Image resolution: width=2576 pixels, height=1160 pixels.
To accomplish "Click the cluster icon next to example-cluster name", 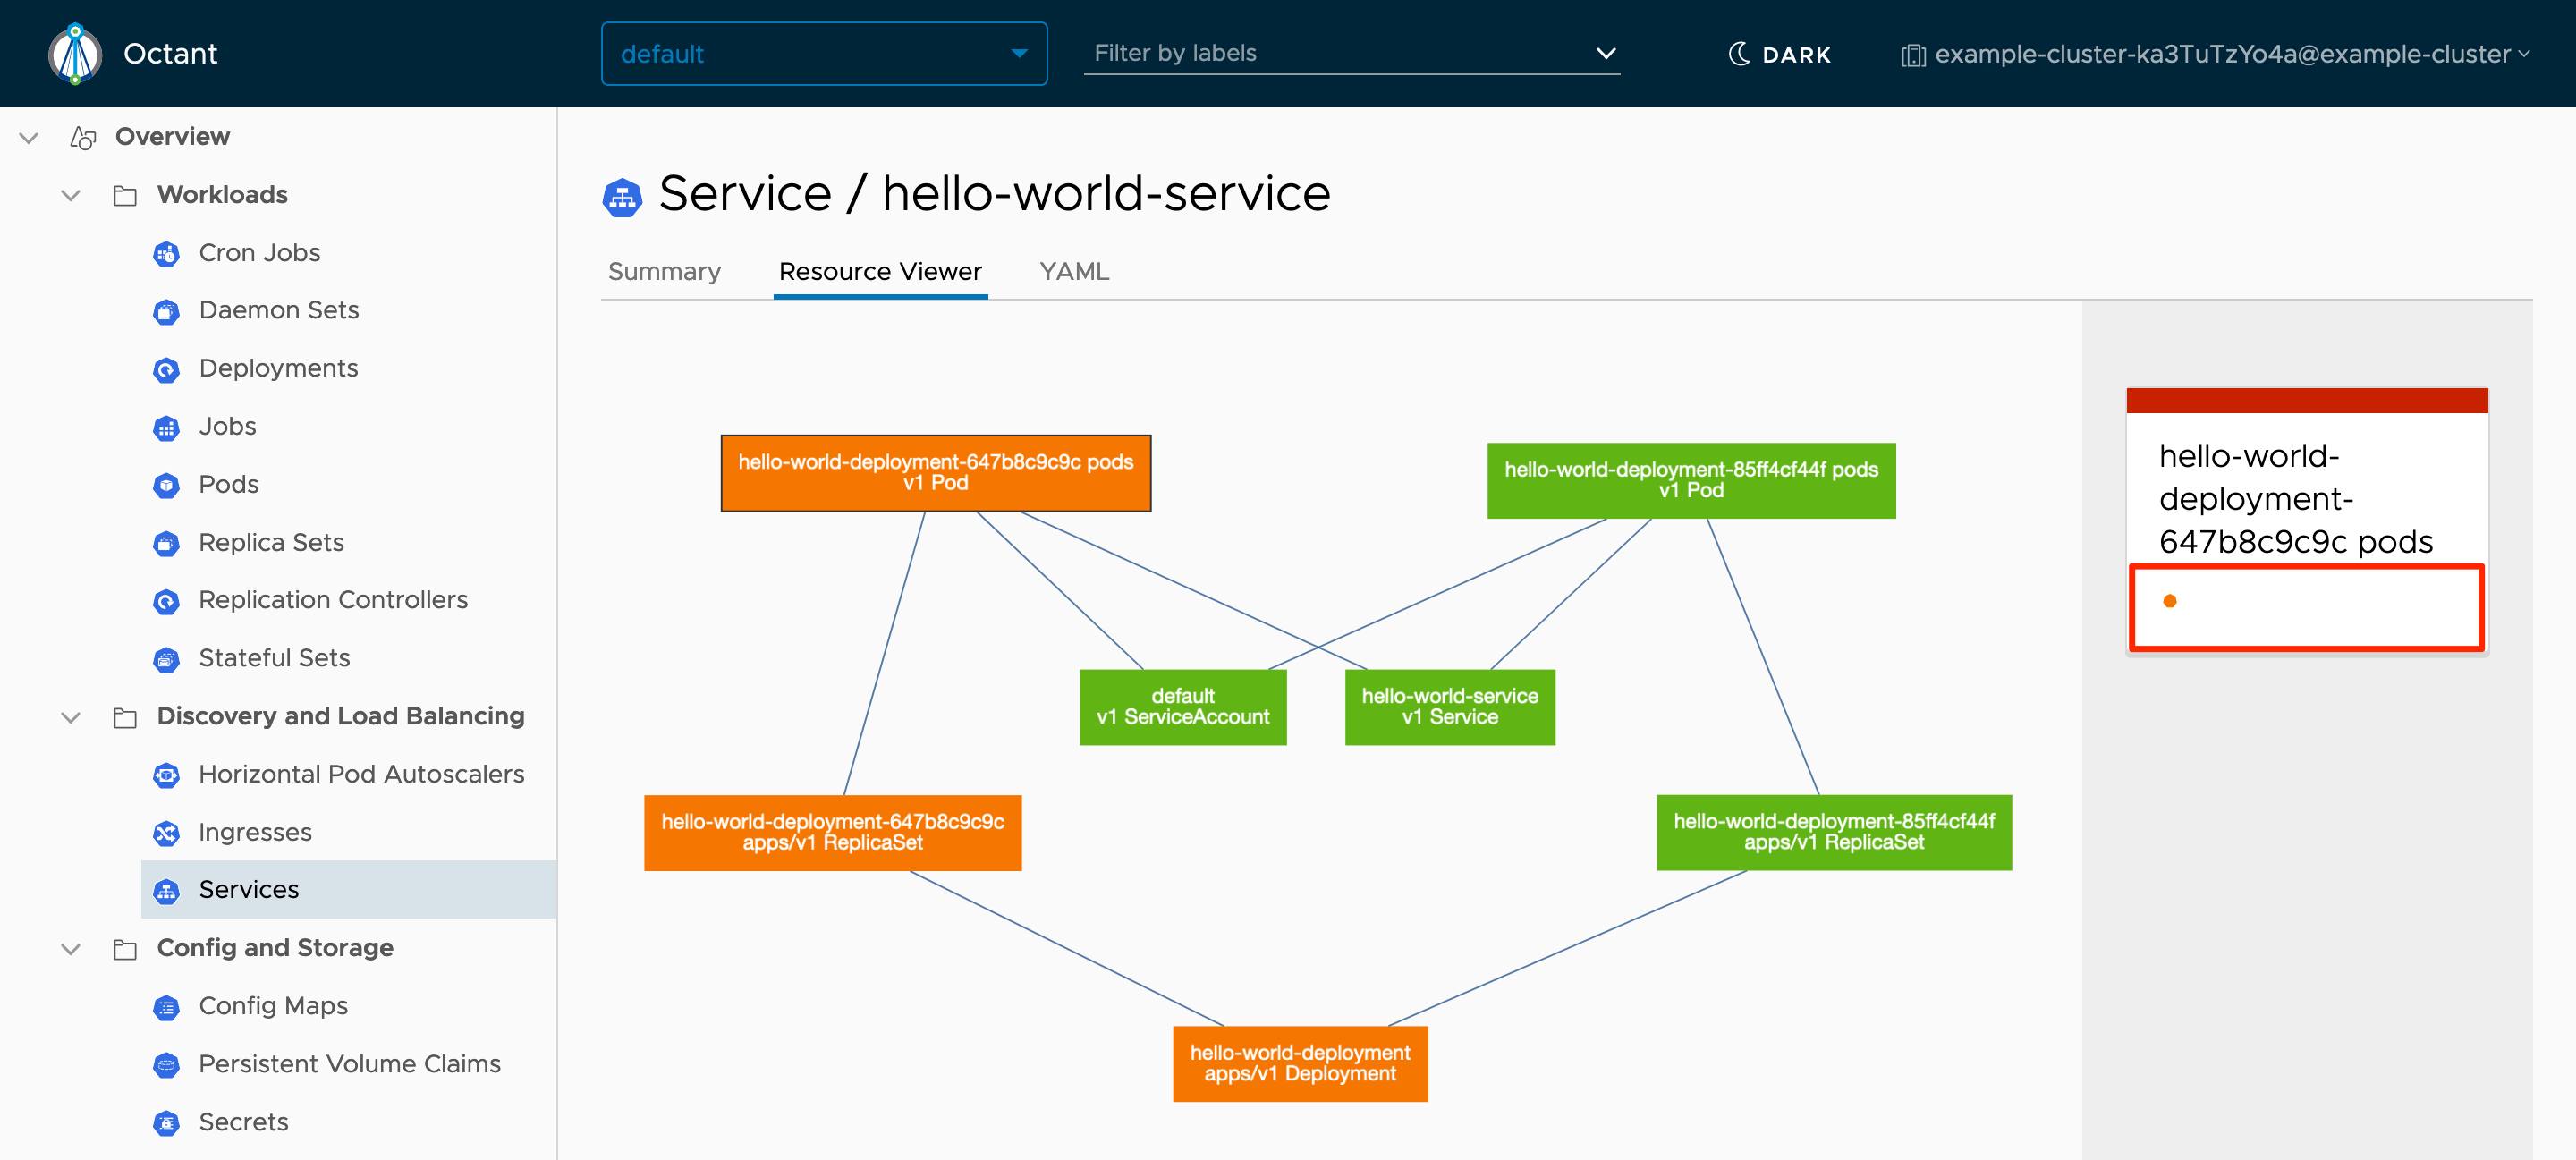I will point(1913,55).
